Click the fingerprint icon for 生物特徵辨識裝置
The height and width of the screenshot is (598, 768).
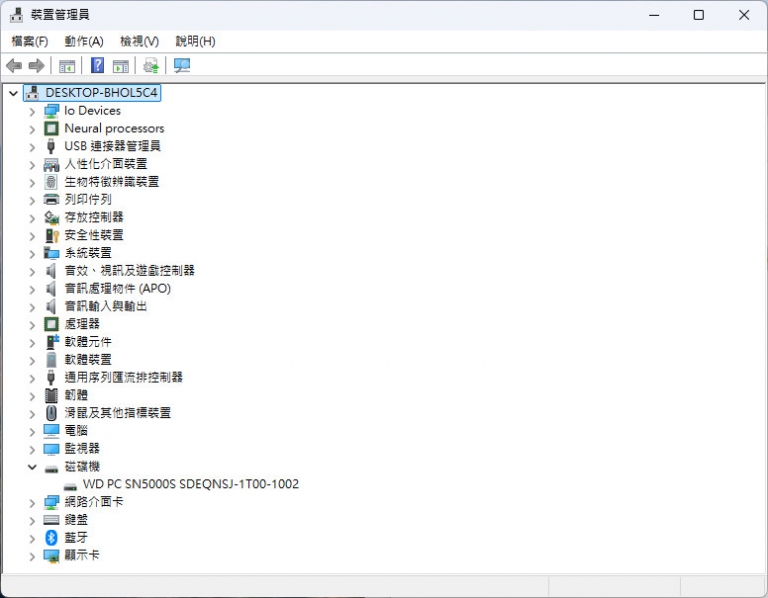click(x=51, y=182)
